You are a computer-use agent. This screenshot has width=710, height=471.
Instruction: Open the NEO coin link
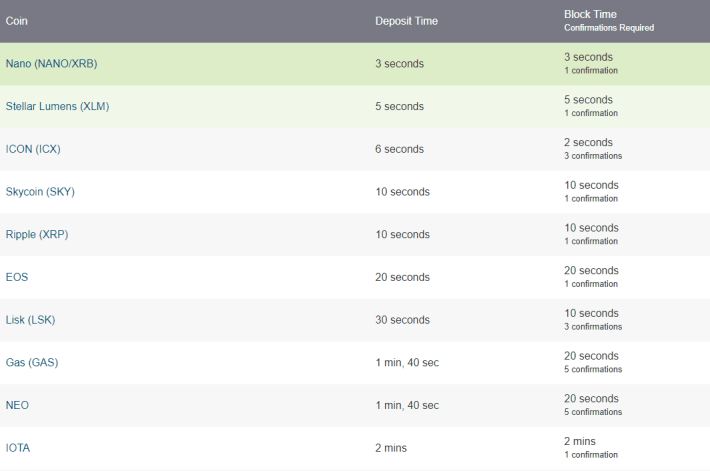[x=17, y=405]
